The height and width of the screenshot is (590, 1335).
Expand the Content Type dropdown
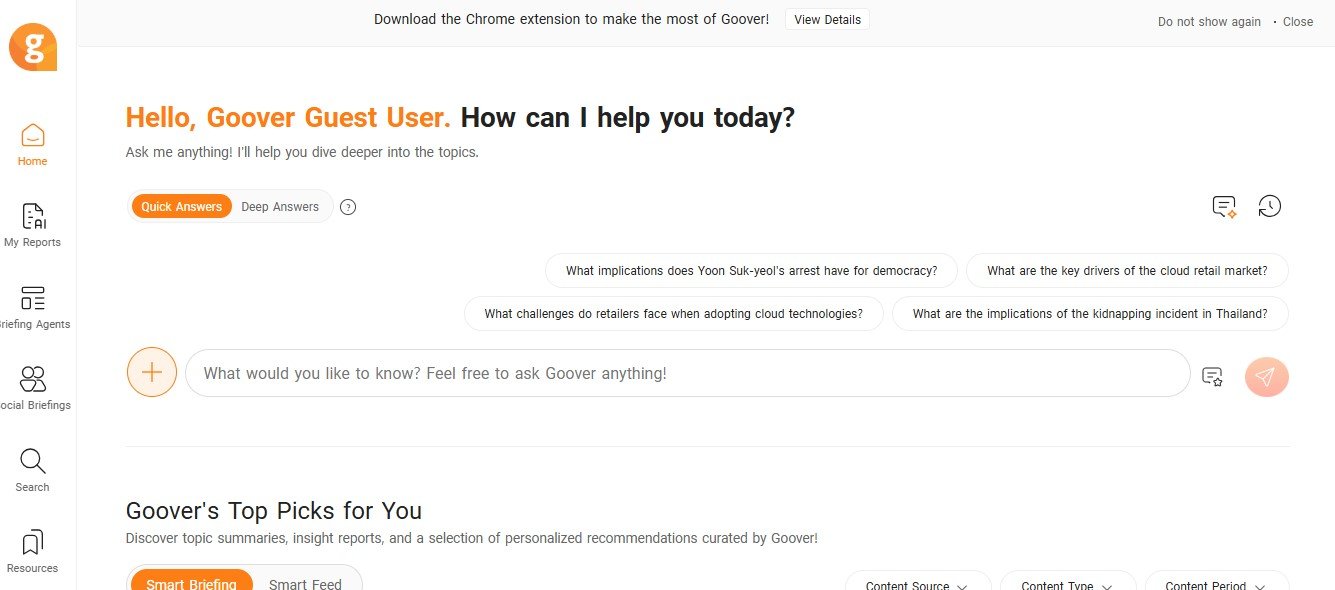click(1066, 585)
